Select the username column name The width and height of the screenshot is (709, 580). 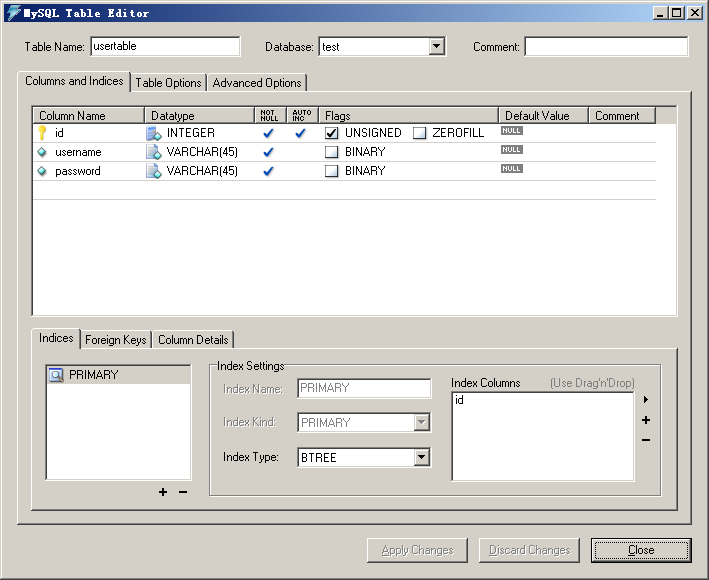pyautogui.click(x=78, y=152)
